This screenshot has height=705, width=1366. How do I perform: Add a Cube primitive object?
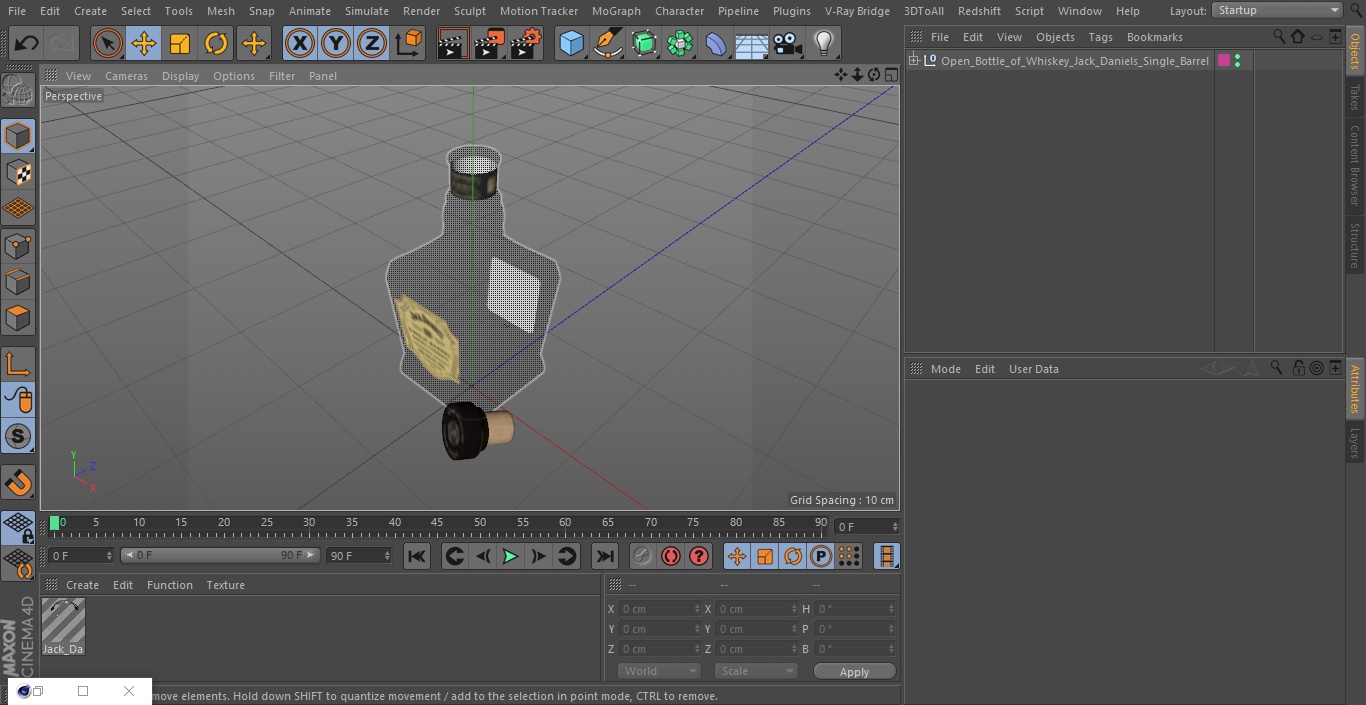coord(571,43)
